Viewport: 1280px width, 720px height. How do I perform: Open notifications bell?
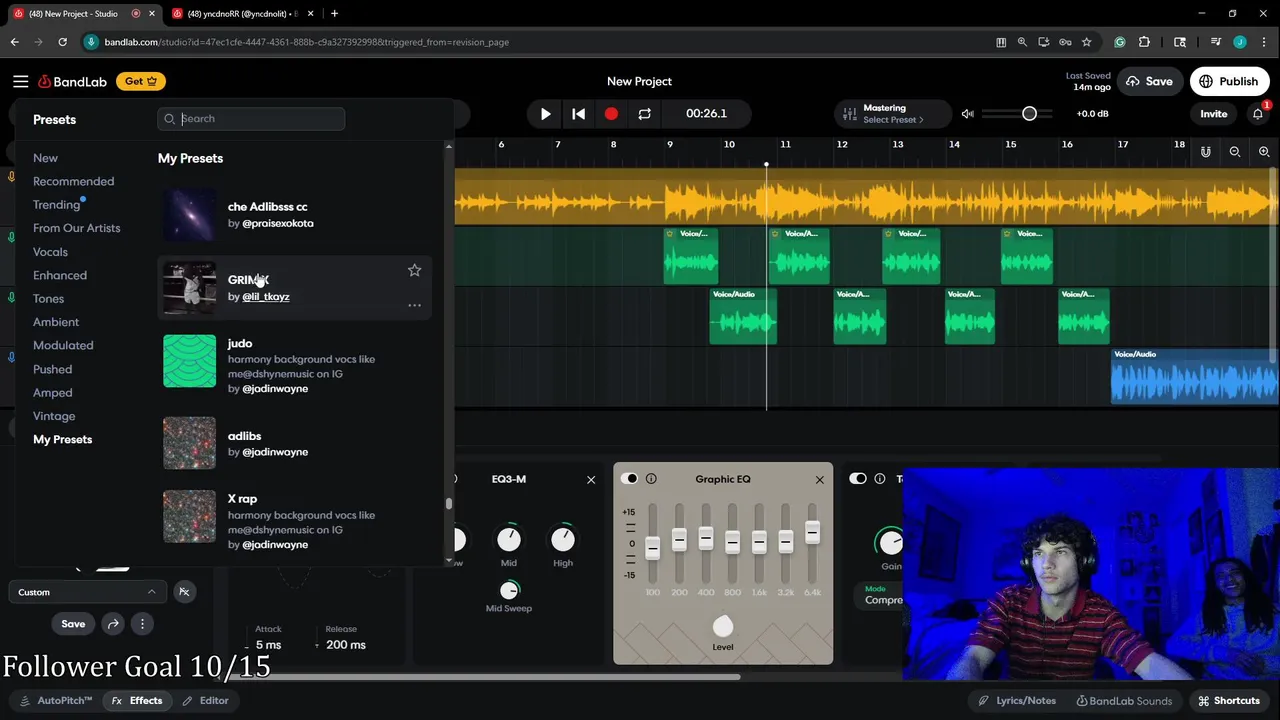click(x=1258, y=114)
